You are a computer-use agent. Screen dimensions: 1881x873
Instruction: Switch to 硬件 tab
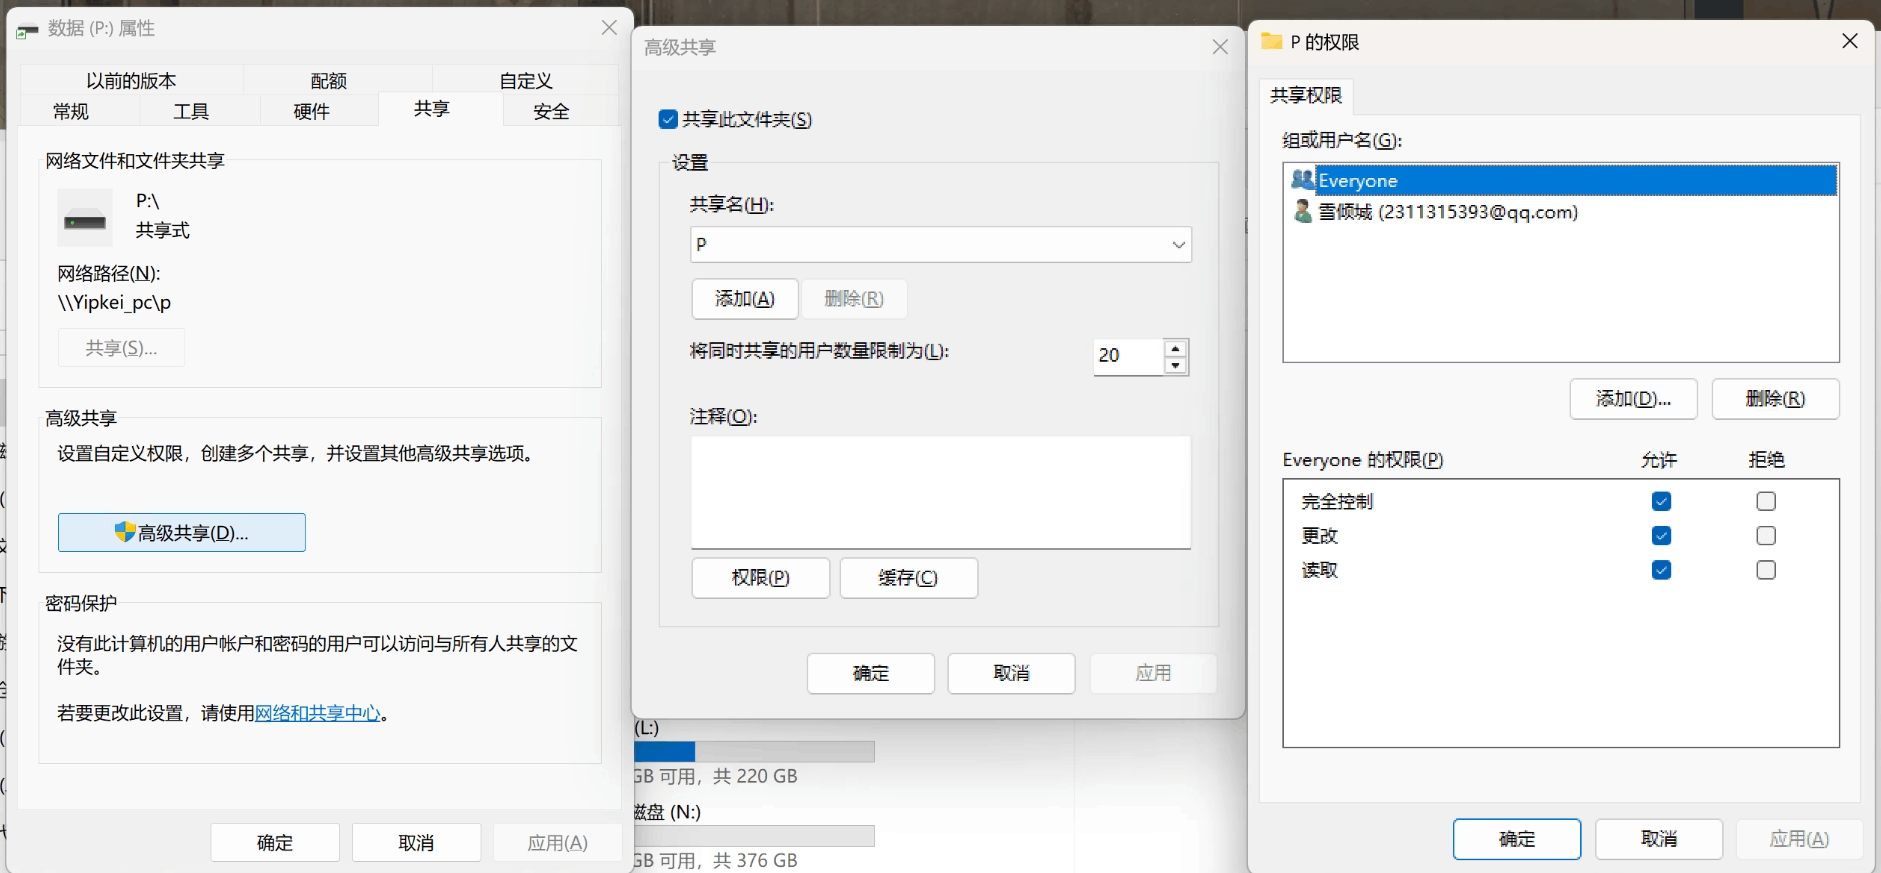point(311,111)
